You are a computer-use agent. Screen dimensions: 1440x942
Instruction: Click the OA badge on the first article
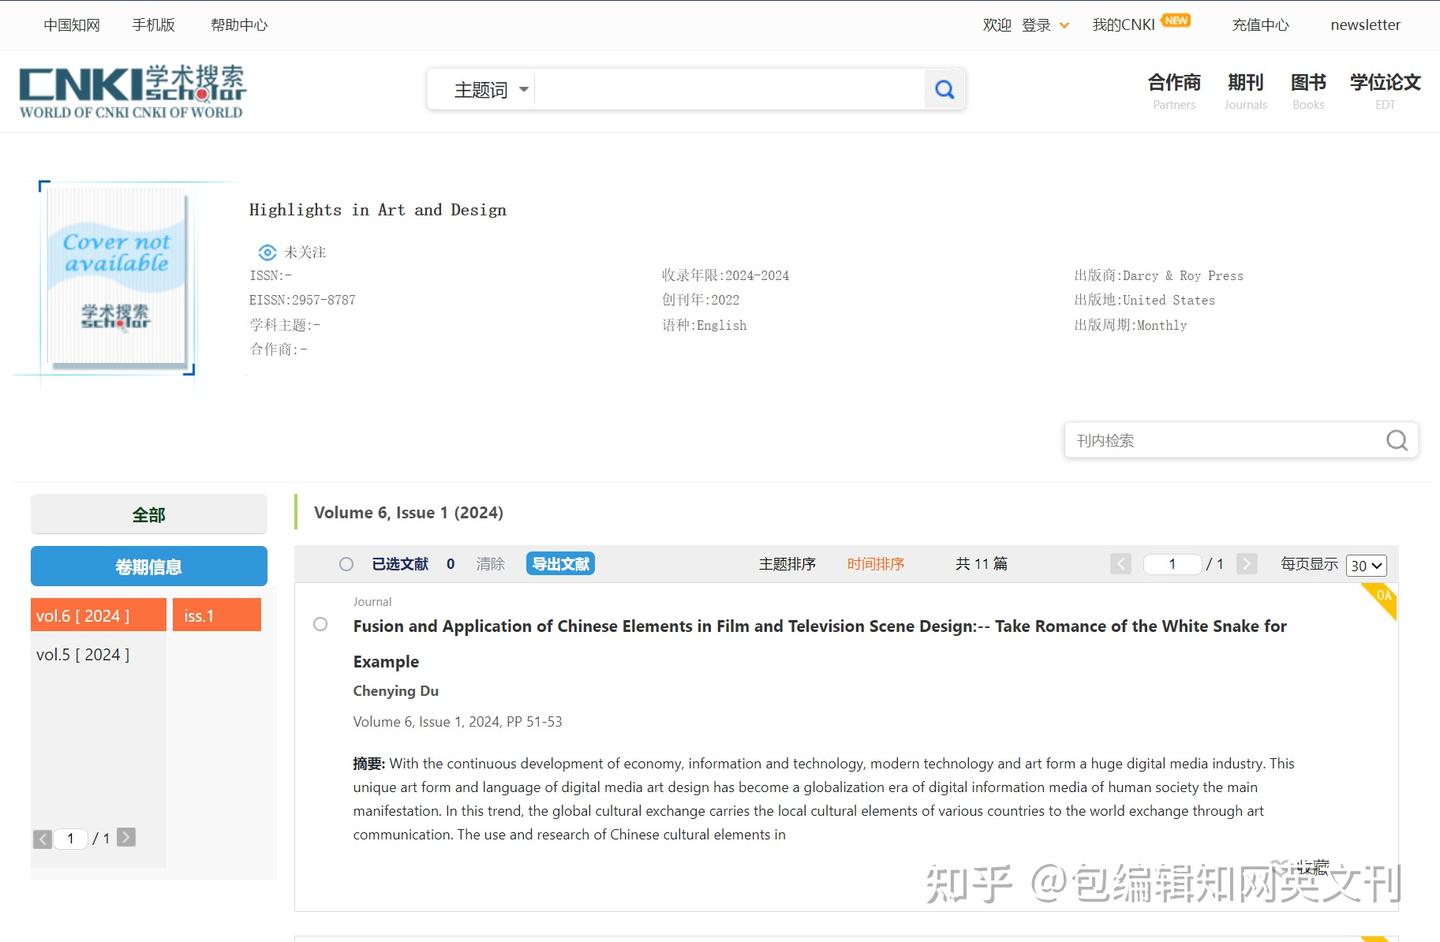click(x=1381, y=597)
